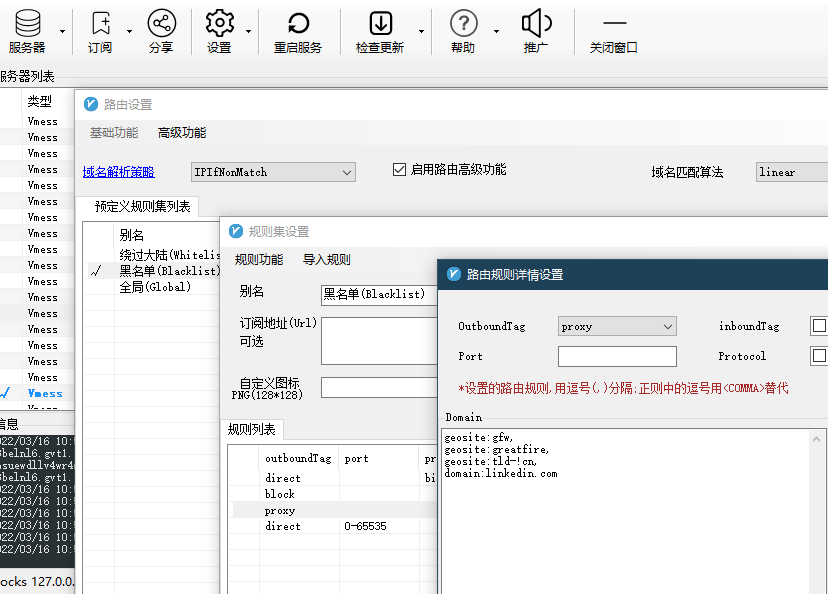The image size is (828, 594).
Task: Tick the Protocol checkbox
Action: [x=819, y=356]
